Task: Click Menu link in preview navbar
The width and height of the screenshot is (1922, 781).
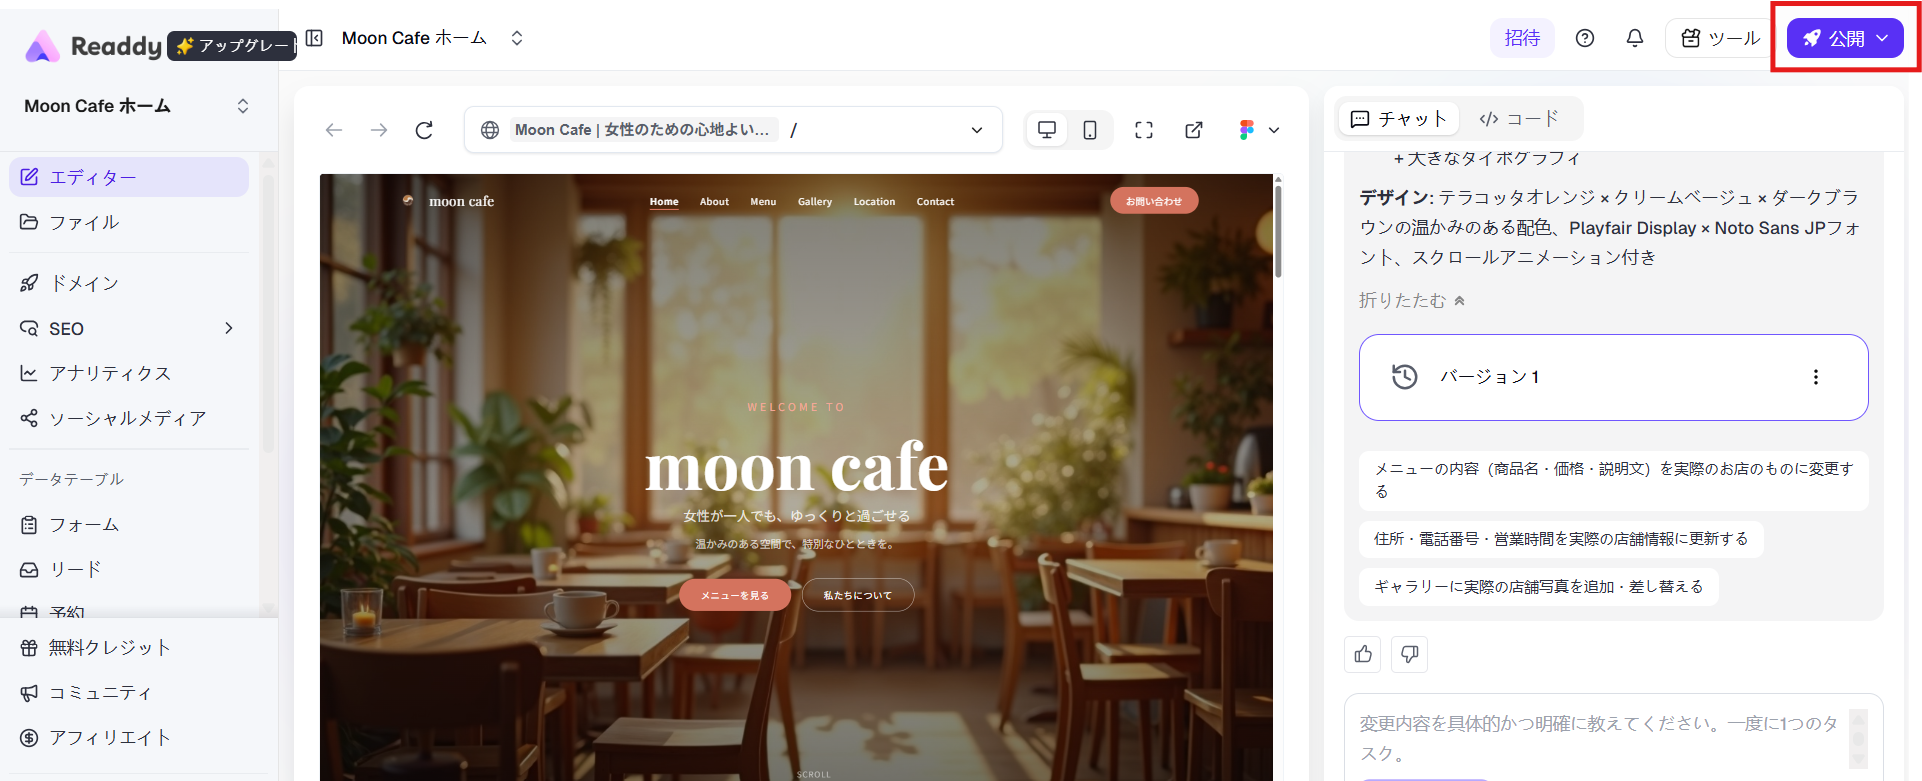Action: pos(763,202)
